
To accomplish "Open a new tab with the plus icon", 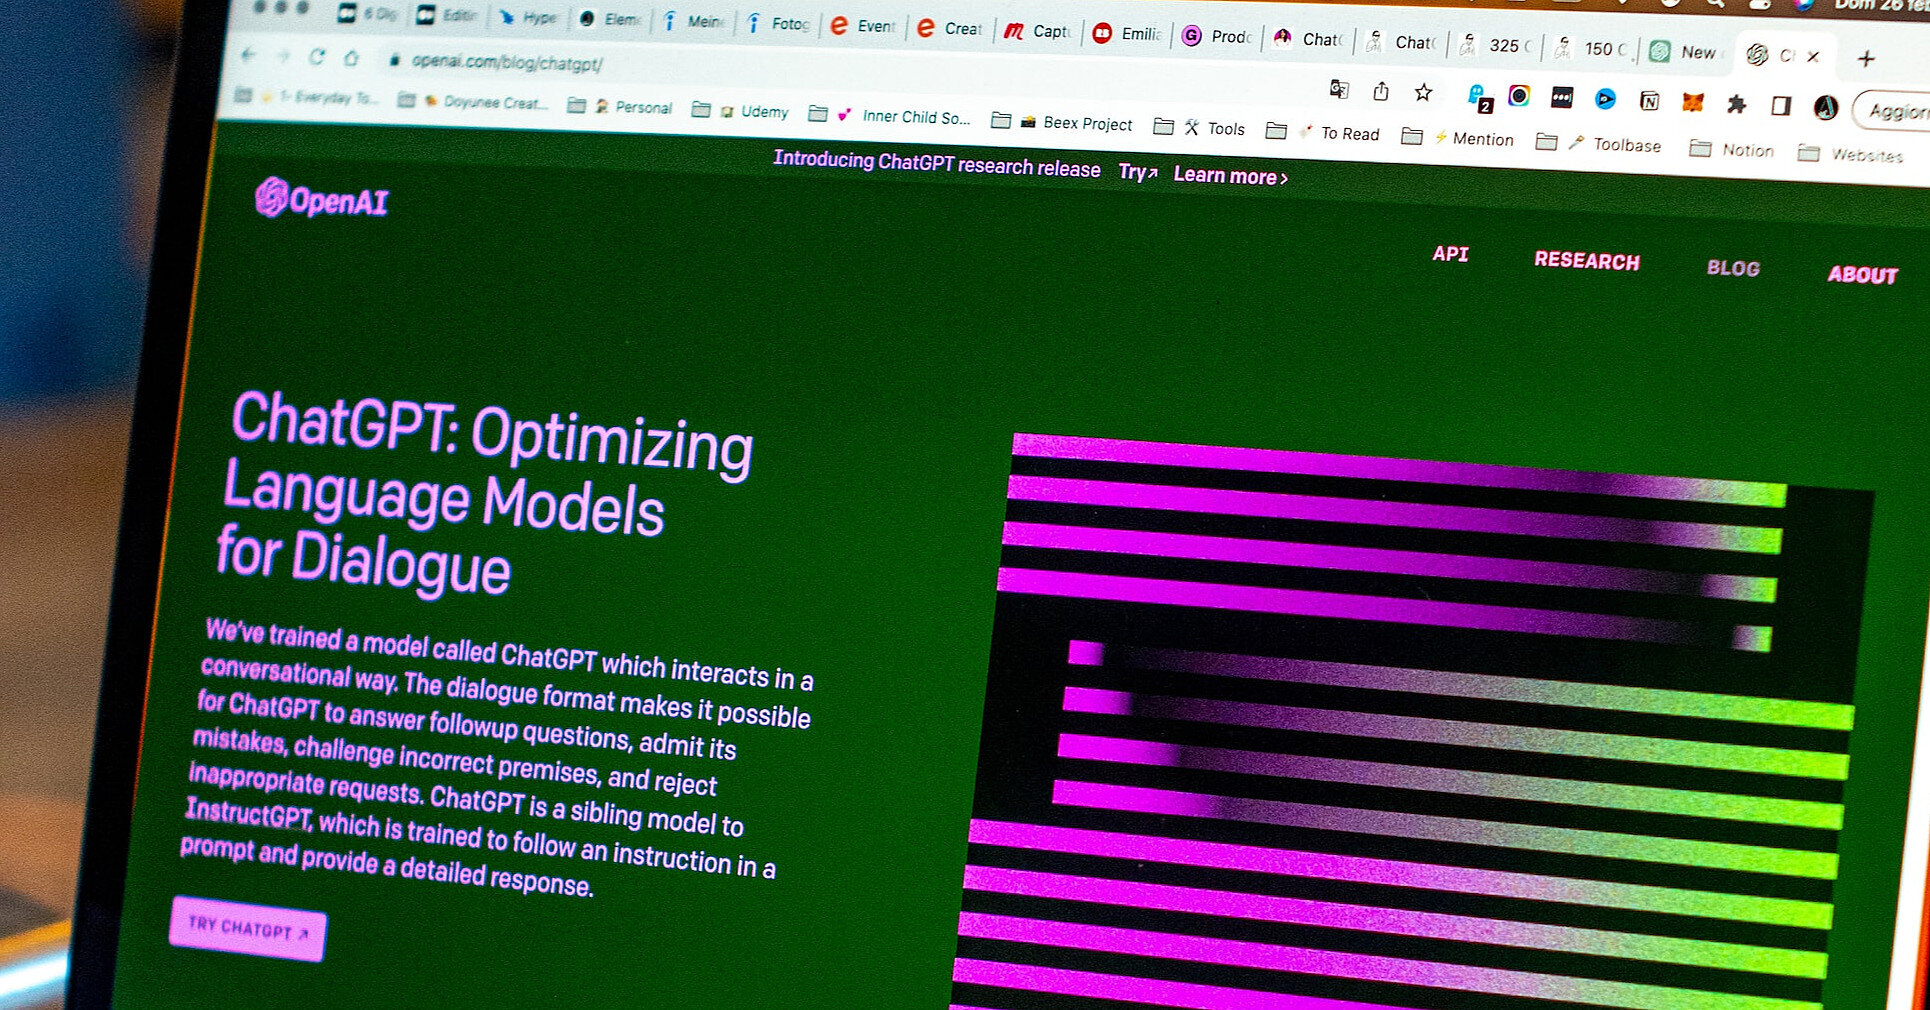I will click(1866, 58).
